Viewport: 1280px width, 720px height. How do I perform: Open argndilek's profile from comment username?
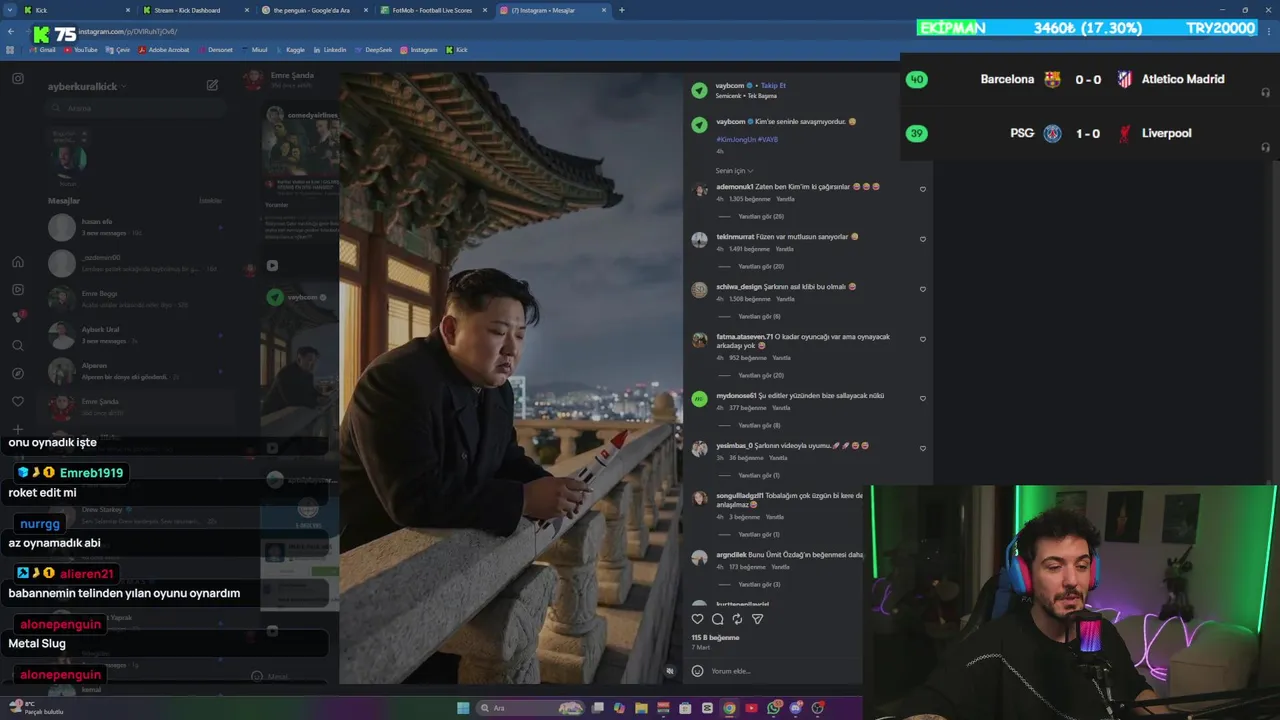[732, 555]
